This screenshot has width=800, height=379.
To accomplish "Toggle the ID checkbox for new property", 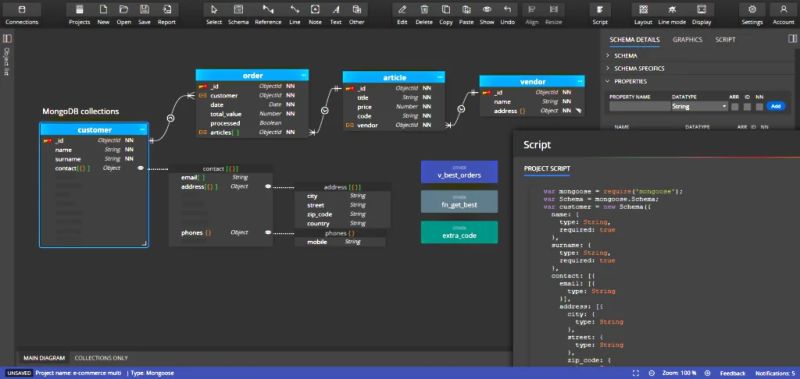I will click(x=747, y=107).
